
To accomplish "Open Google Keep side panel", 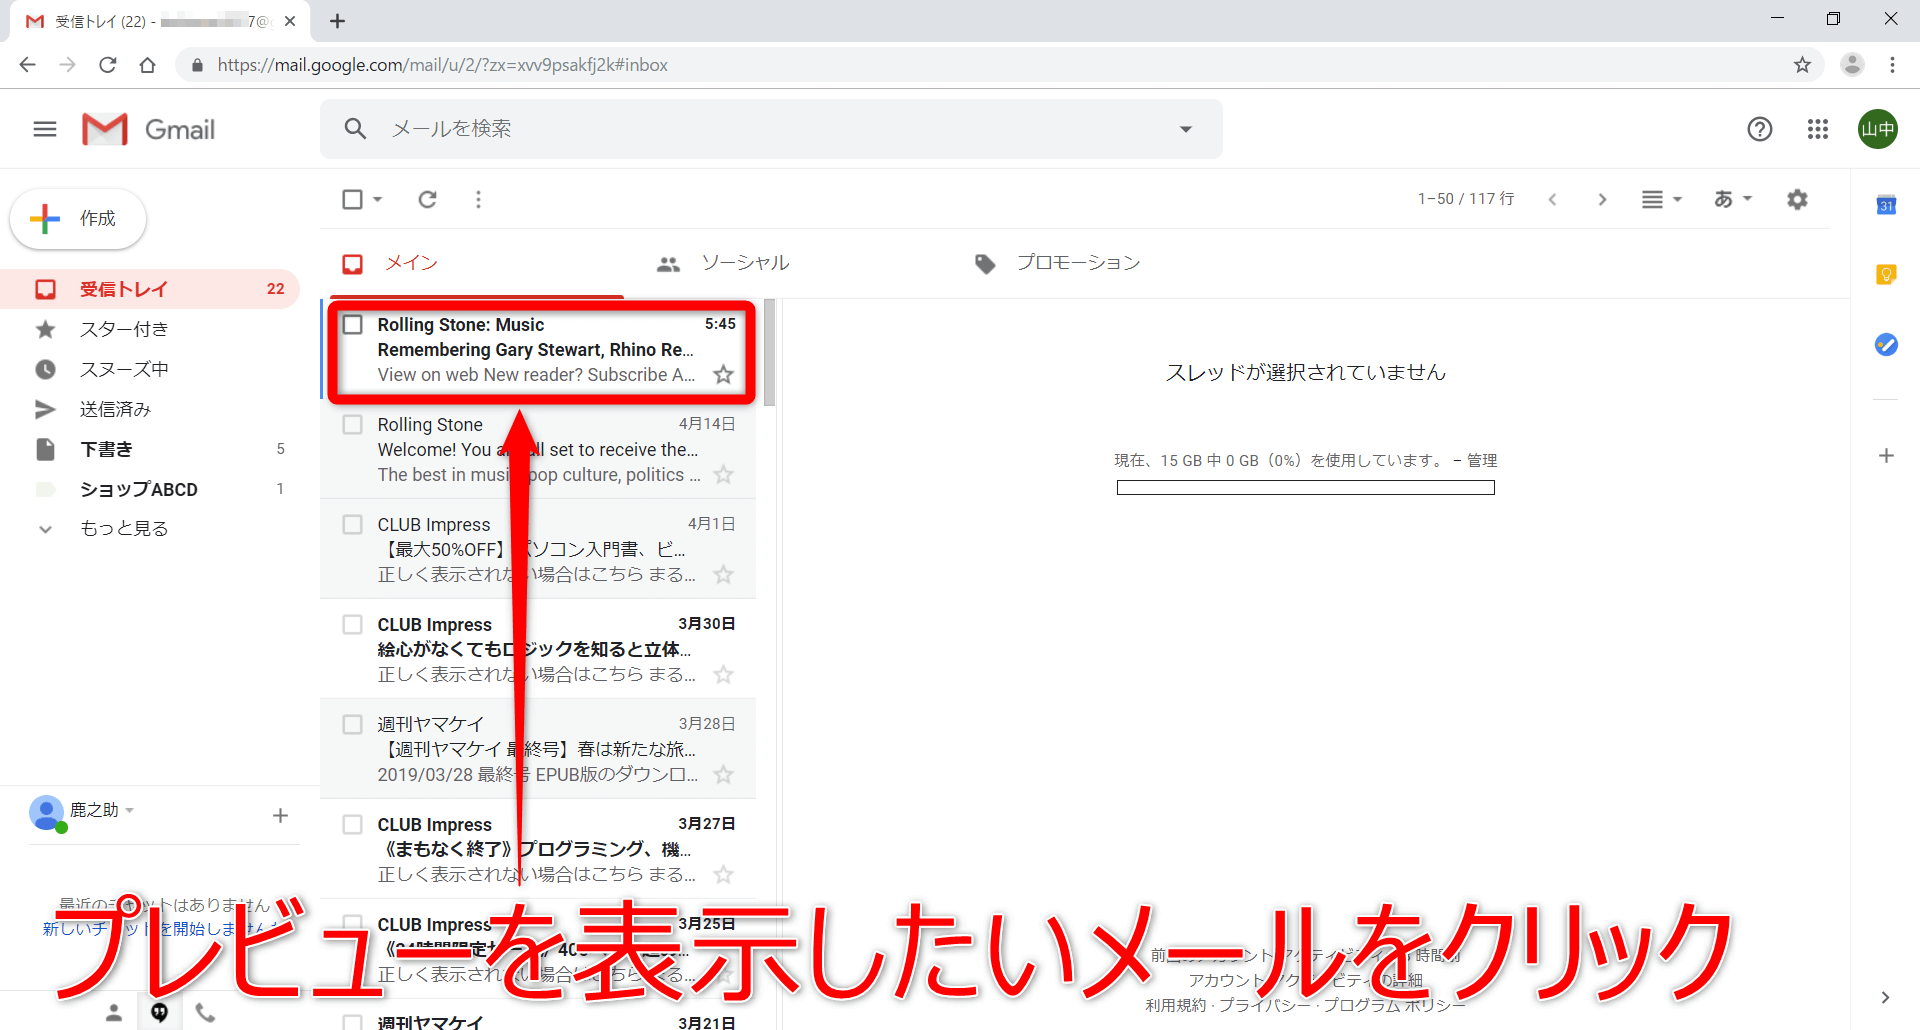I will [1886, 274].
